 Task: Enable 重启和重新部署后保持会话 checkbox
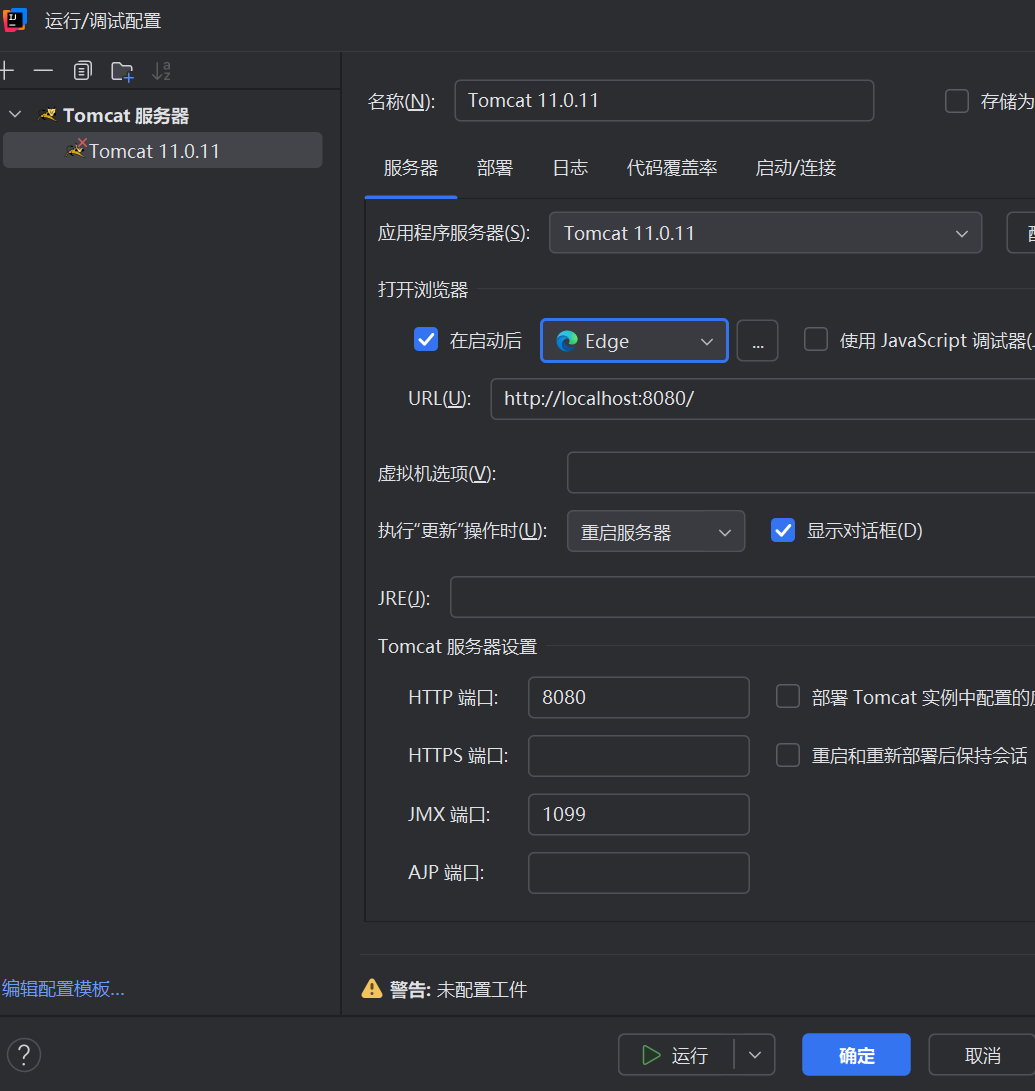tap(788, 755)
